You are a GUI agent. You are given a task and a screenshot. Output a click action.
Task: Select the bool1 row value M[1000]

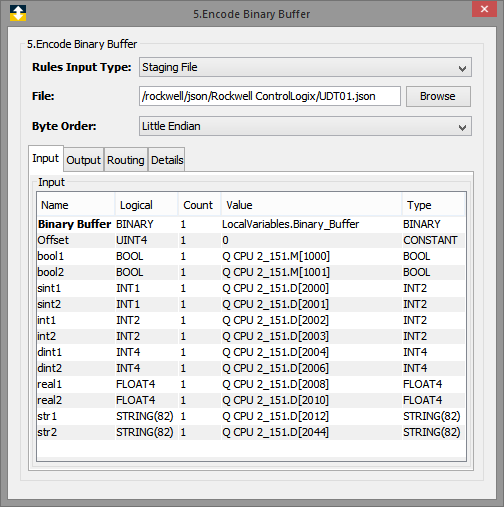[276, 256]
